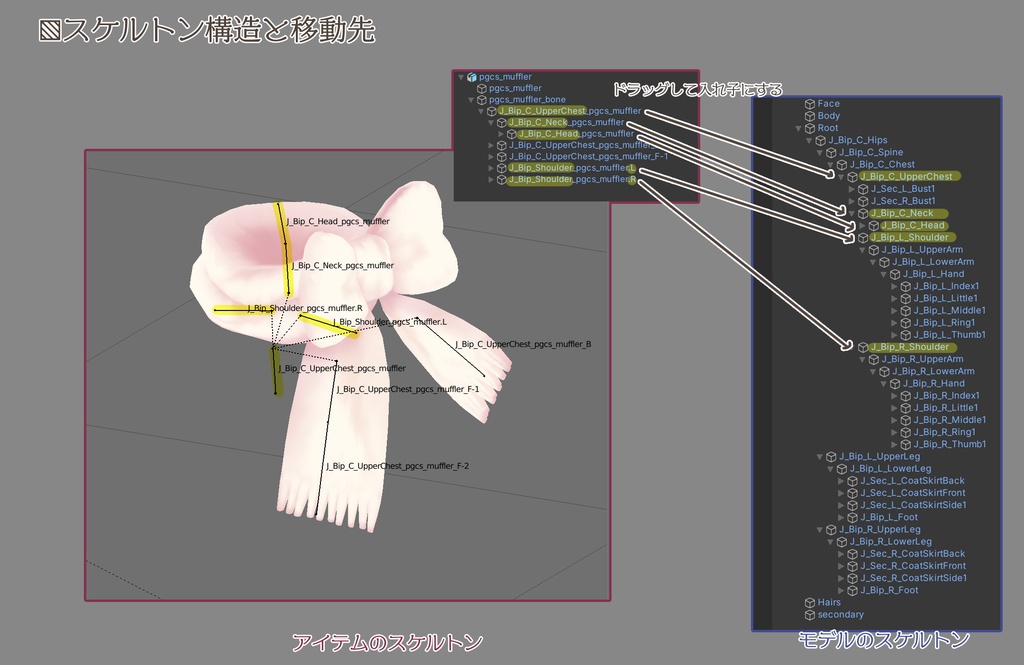This screenshot has width=1024, height=665.
Task: Click the cube icon of J_Bip_C_Hips
Action: click(821, 140)
